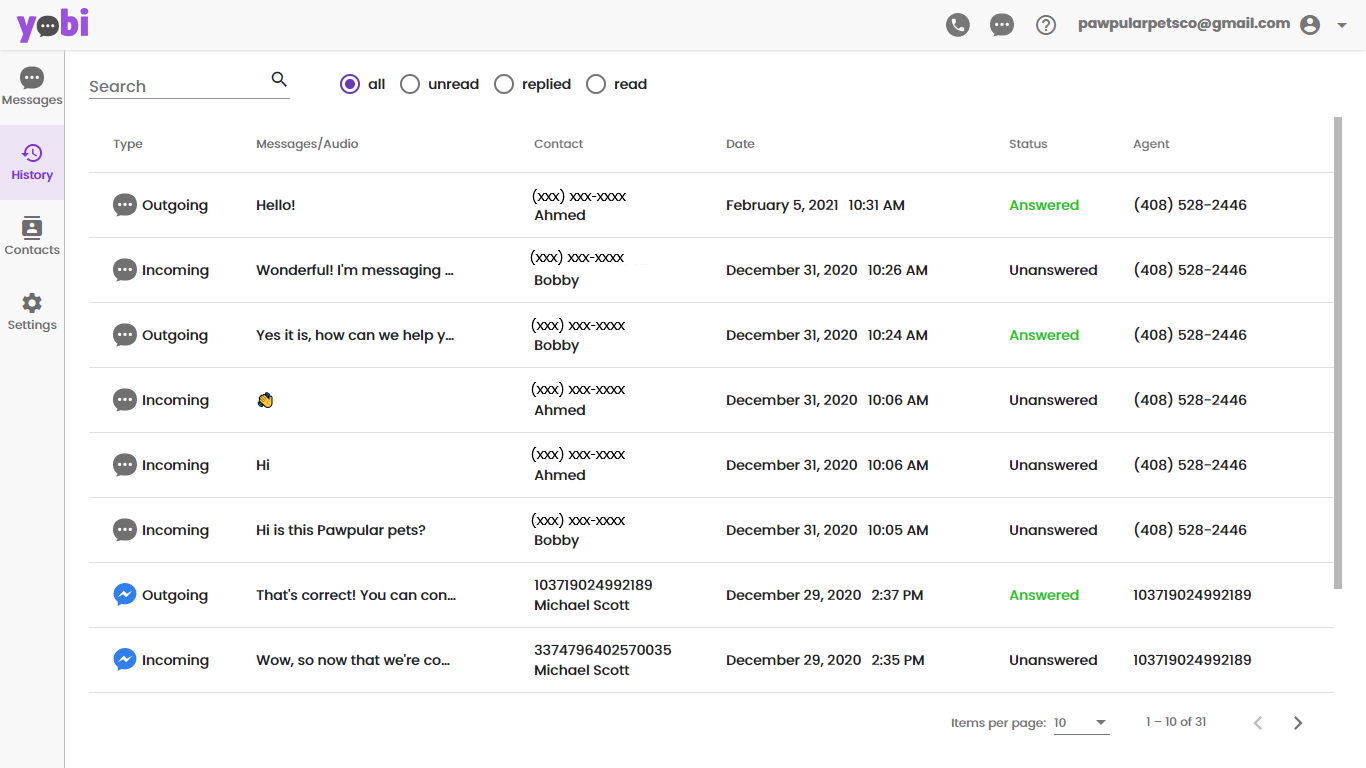
Task: Open the History sidebar item
Action: [32, 162]
